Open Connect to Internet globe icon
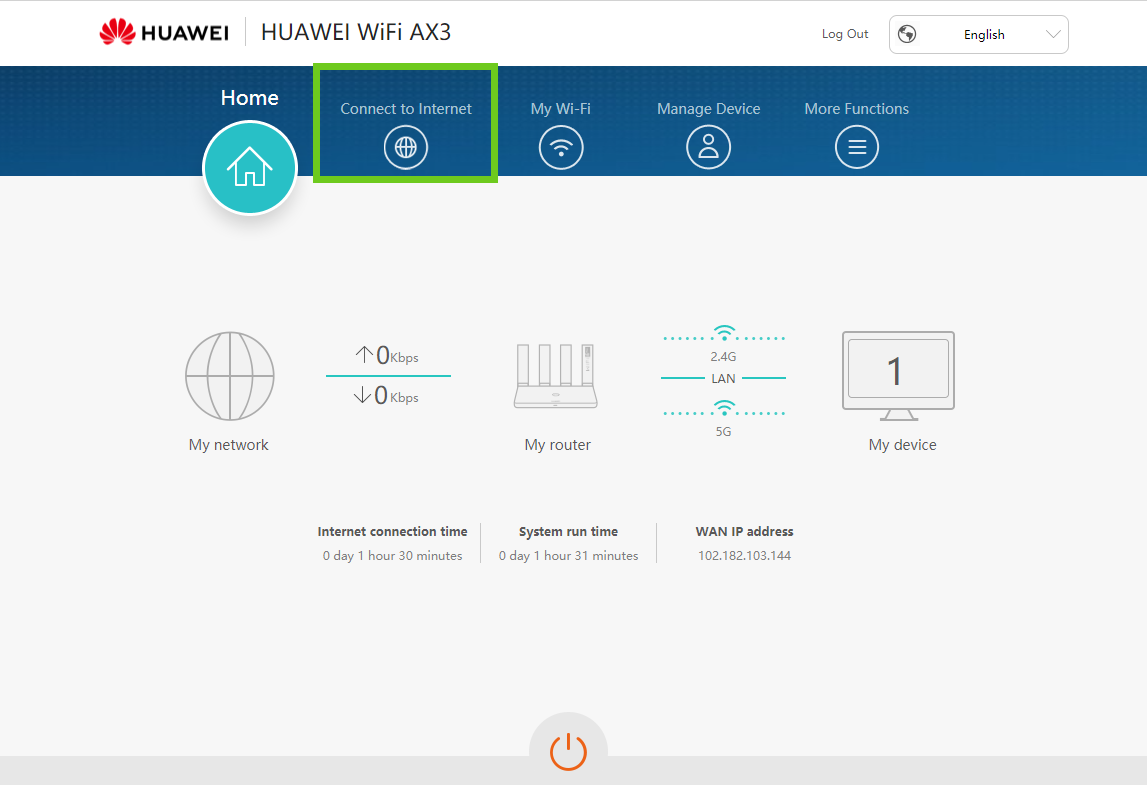Screen dimensions: 1147x785 405,148
